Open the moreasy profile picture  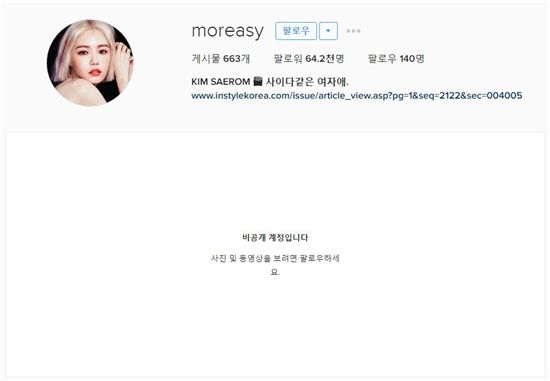click(90, 63)
